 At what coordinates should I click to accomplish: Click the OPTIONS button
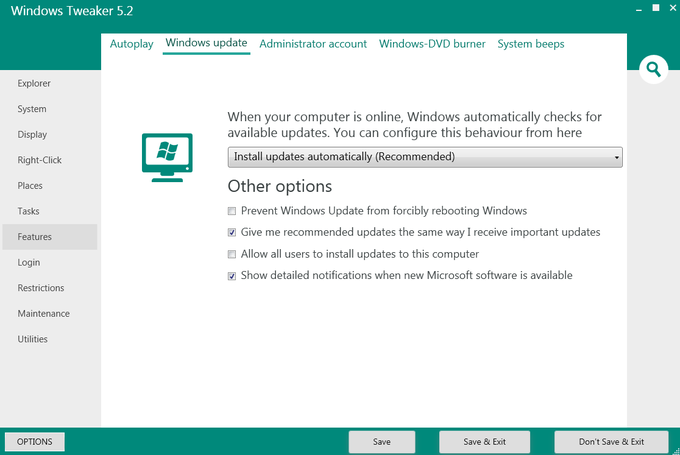coord(35,442)
